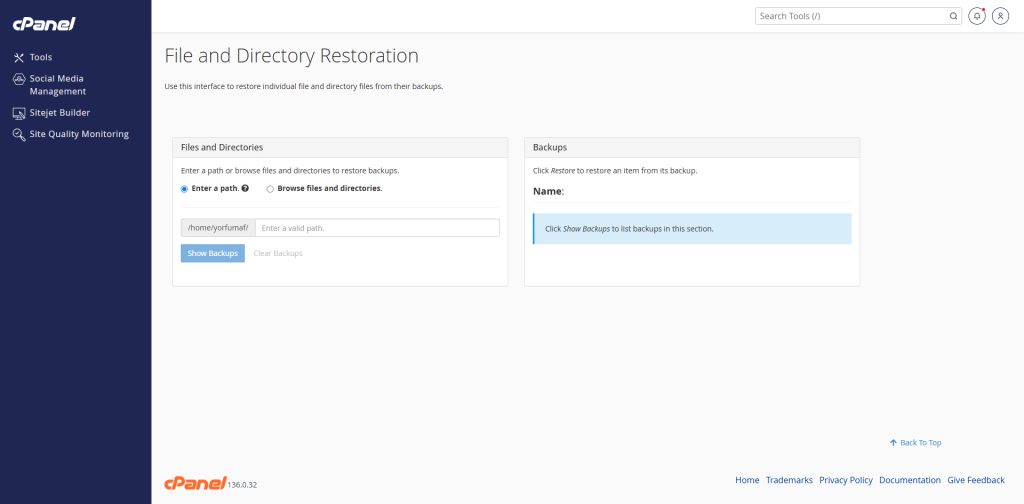Screen dimensions: 1024x504
Task: Click the File and Directory Restoration heading
Action: point(291,56)
